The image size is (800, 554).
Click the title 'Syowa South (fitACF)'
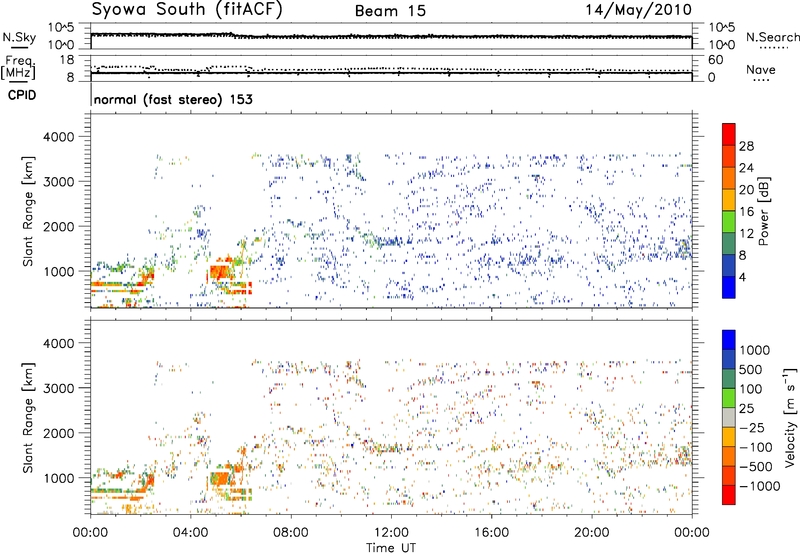187,10
